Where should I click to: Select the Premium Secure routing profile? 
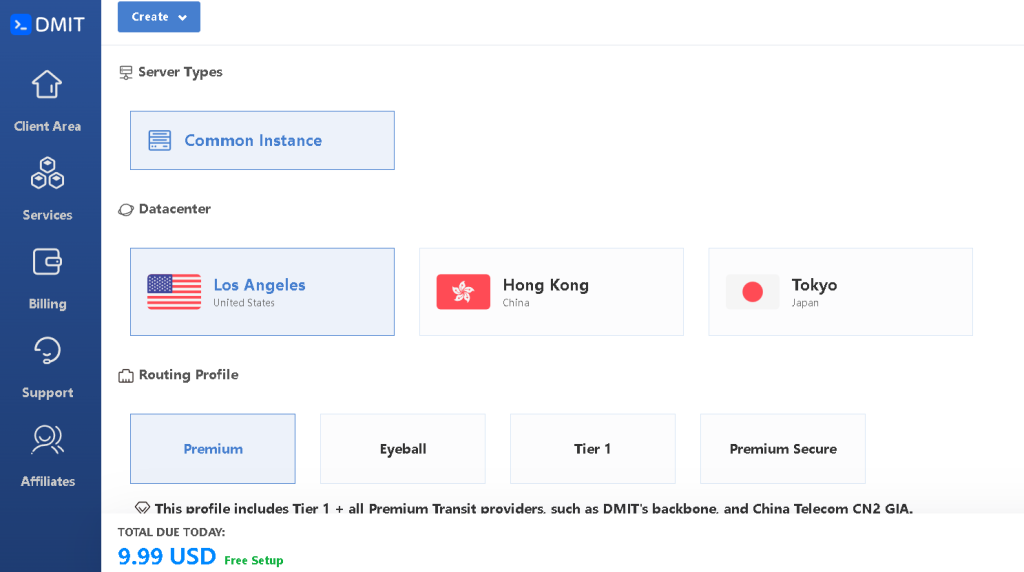click(x=783, y=449)
